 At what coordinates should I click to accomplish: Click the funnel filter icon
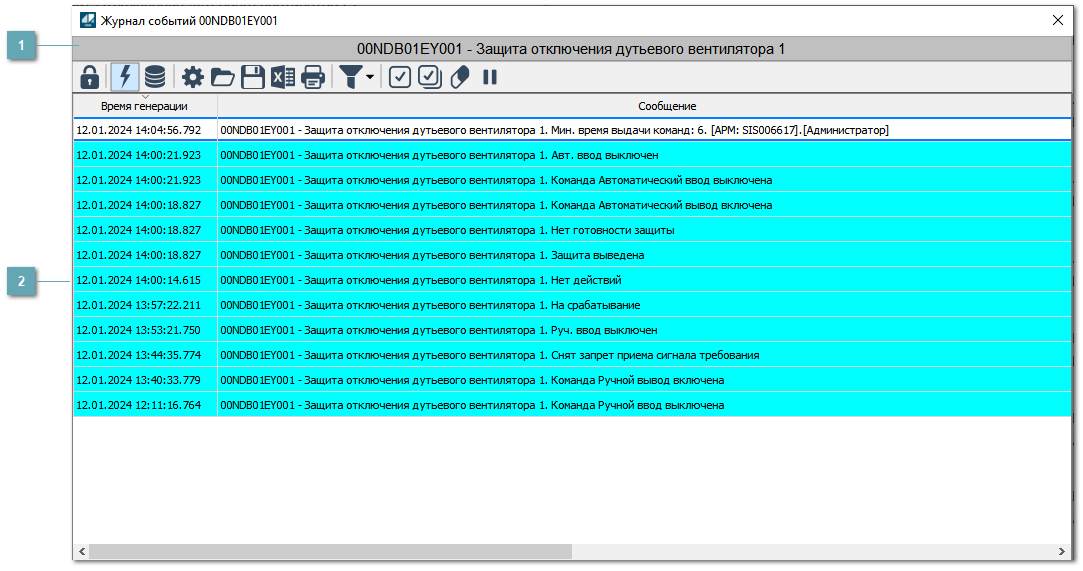(350, 77)
